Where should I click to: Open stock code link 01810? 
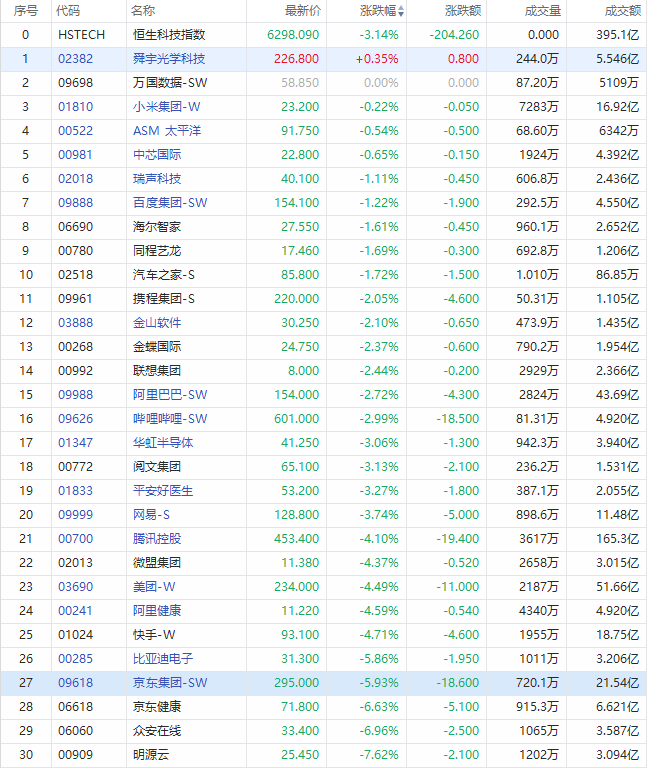(x=75, y=107)
